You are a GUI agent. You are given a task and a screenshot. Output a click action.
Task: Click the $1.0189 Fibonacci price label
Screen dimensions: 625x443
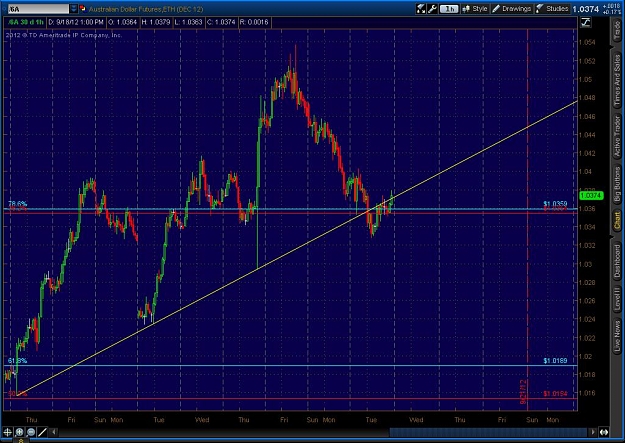555,360
